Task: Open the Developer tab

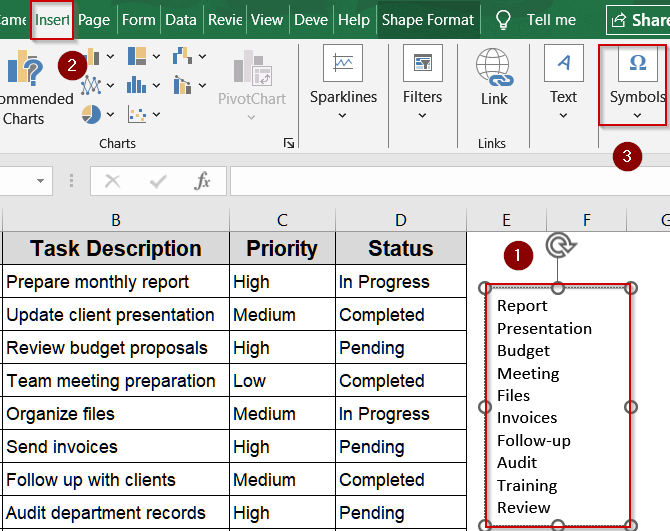Action: (311, 20)
